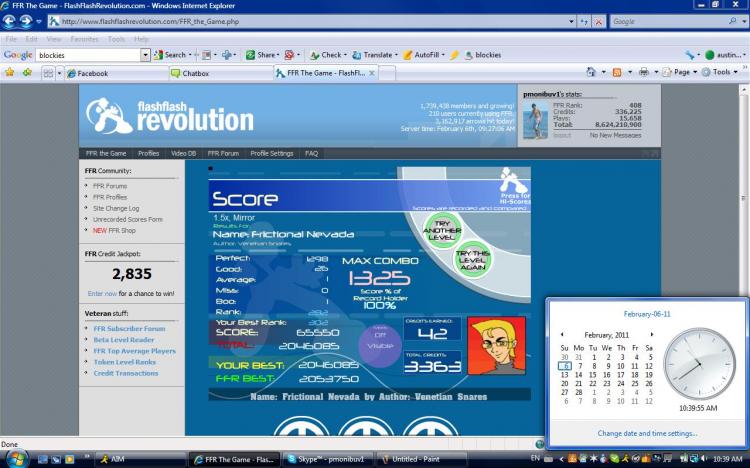Expand the Tools command bar dropdown
Image resolution: width=750 pixels, height=468 pixels.
click(736, 72)
